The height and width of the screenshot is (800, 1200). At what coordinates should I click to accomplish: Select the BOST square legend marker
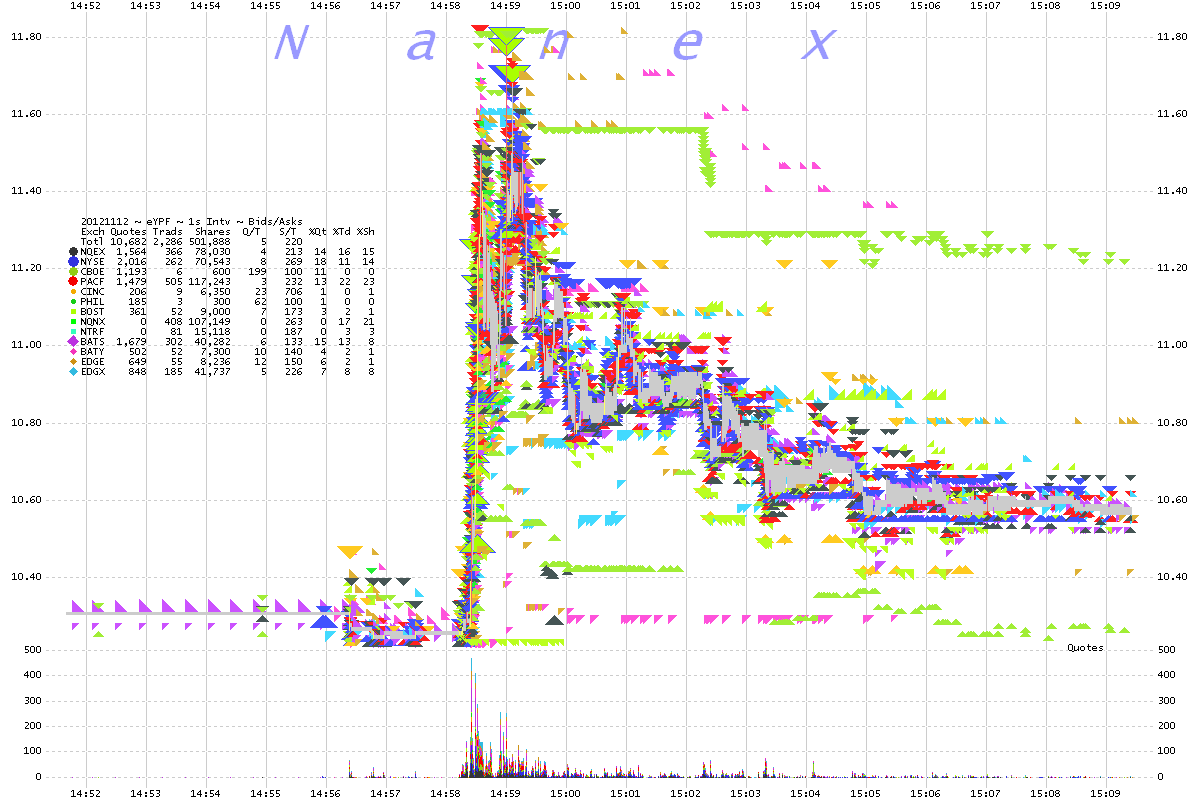coord(73,311)
